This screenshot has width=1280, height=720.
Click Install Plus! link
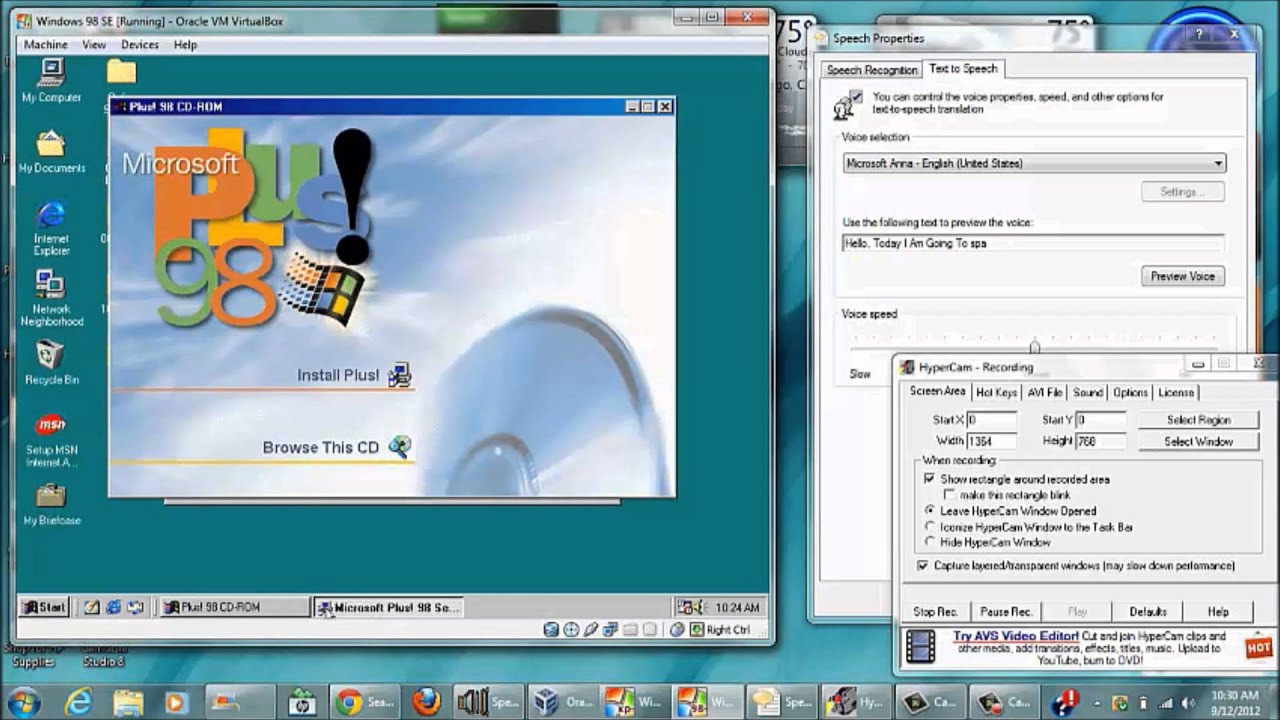[338, 375]
